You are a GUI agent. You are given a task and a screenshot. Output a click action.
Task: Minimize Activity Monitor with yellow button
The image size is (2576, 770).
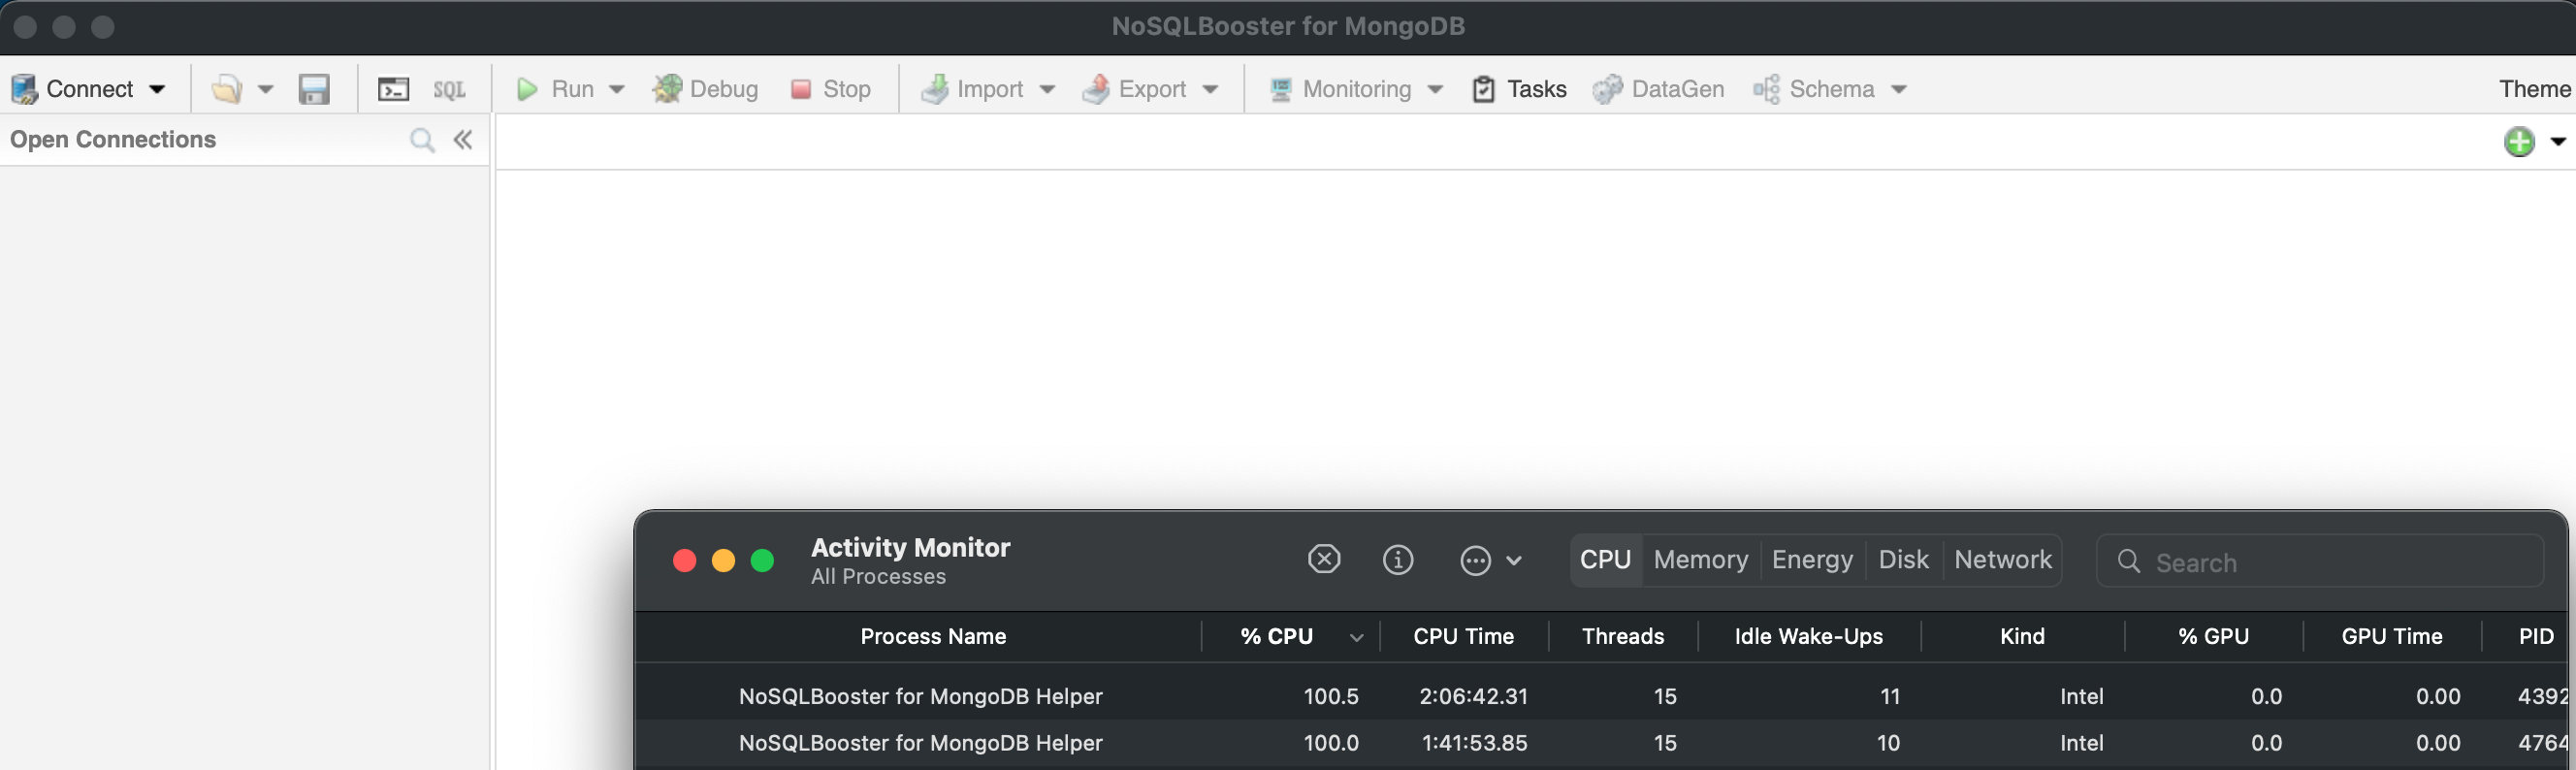click(723, 561)
